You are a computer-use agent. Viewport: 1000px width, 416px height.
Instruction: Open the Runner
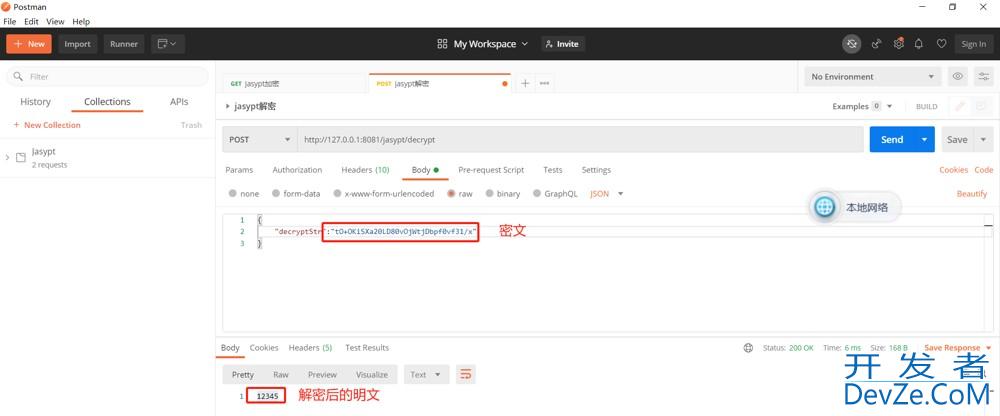click(124, 44)
